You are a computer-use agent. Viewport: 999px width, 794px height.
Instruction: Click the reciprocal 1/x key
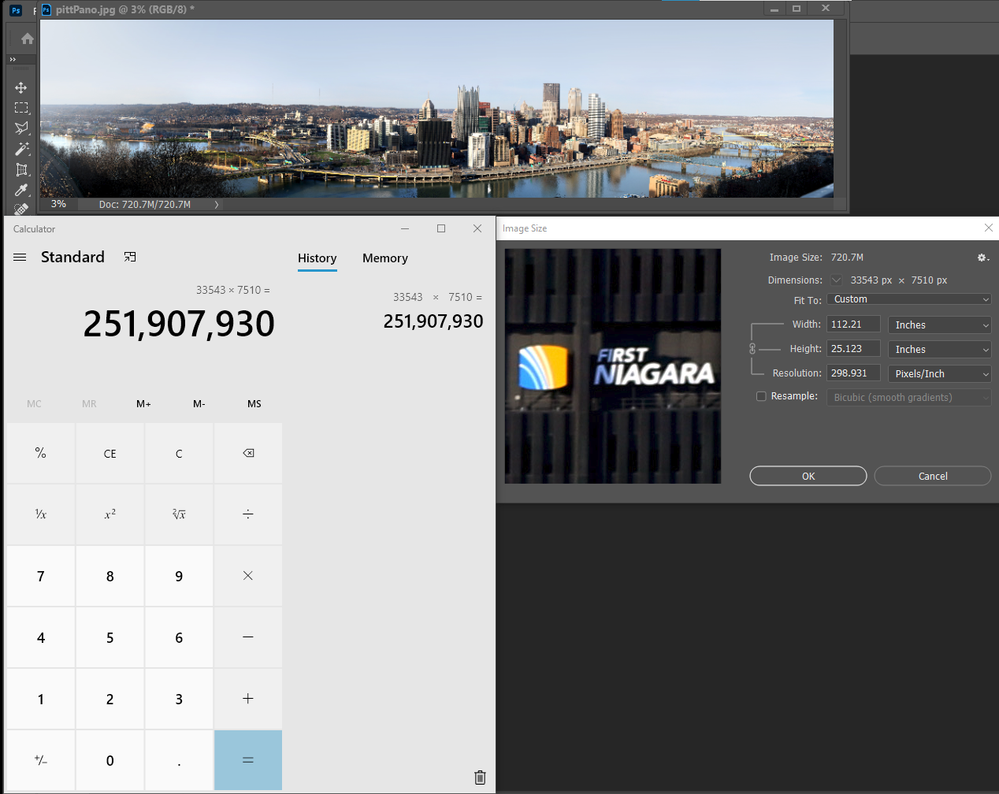pos(41,514)
